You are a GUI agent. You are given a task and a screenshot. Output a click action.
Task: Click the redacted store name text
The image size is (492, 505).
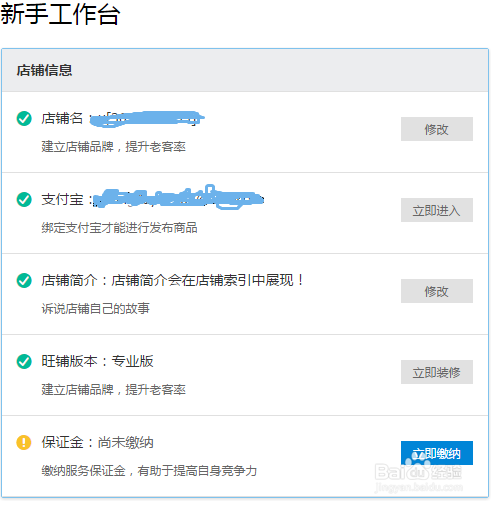pyautogui.click(x=147, y=119)
